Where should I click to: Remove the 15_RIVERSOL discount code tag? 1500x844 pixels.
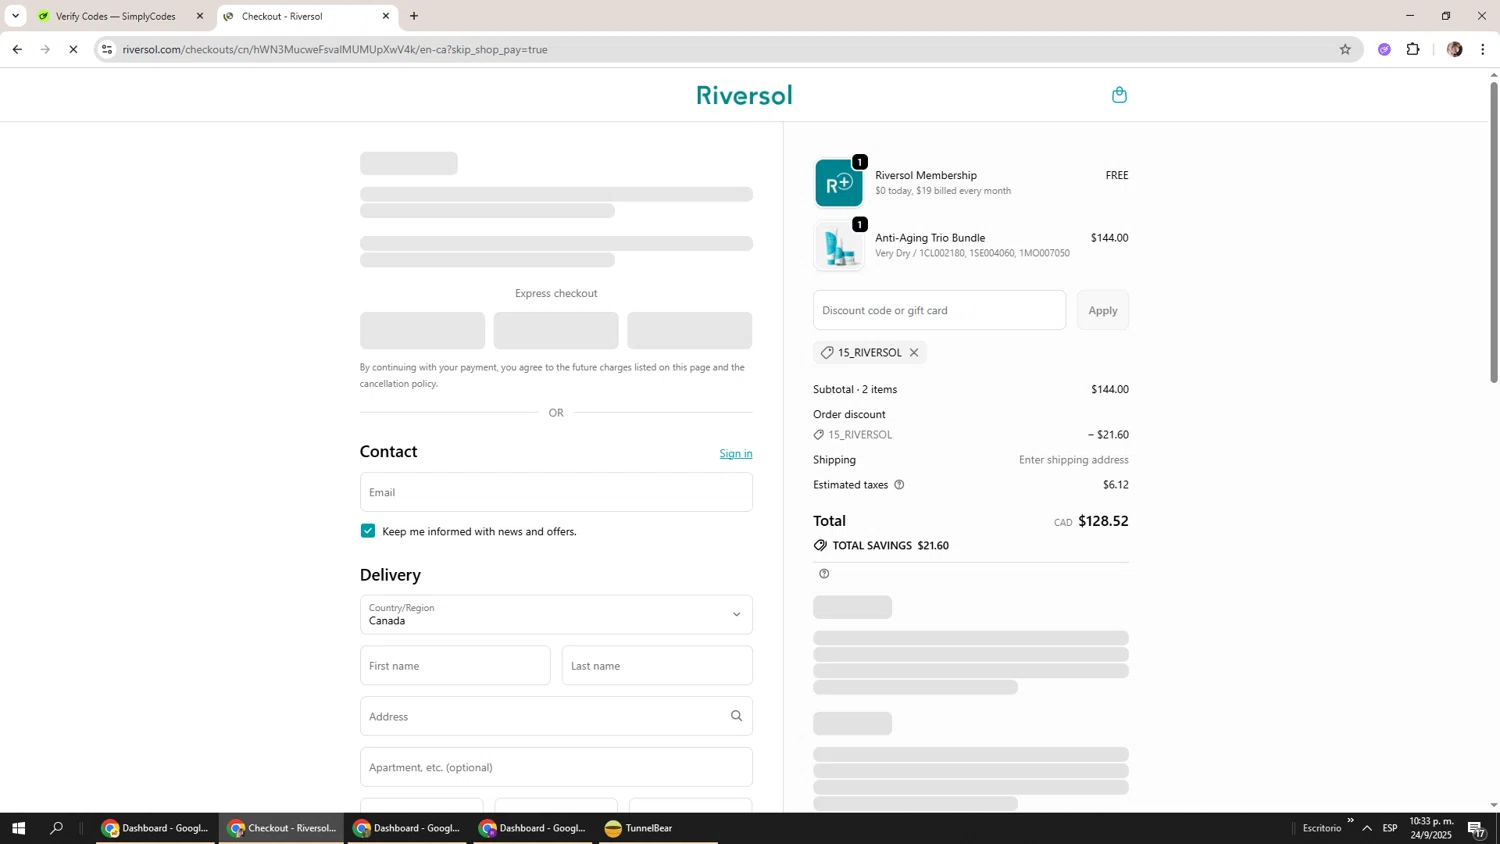coord(914,353)
